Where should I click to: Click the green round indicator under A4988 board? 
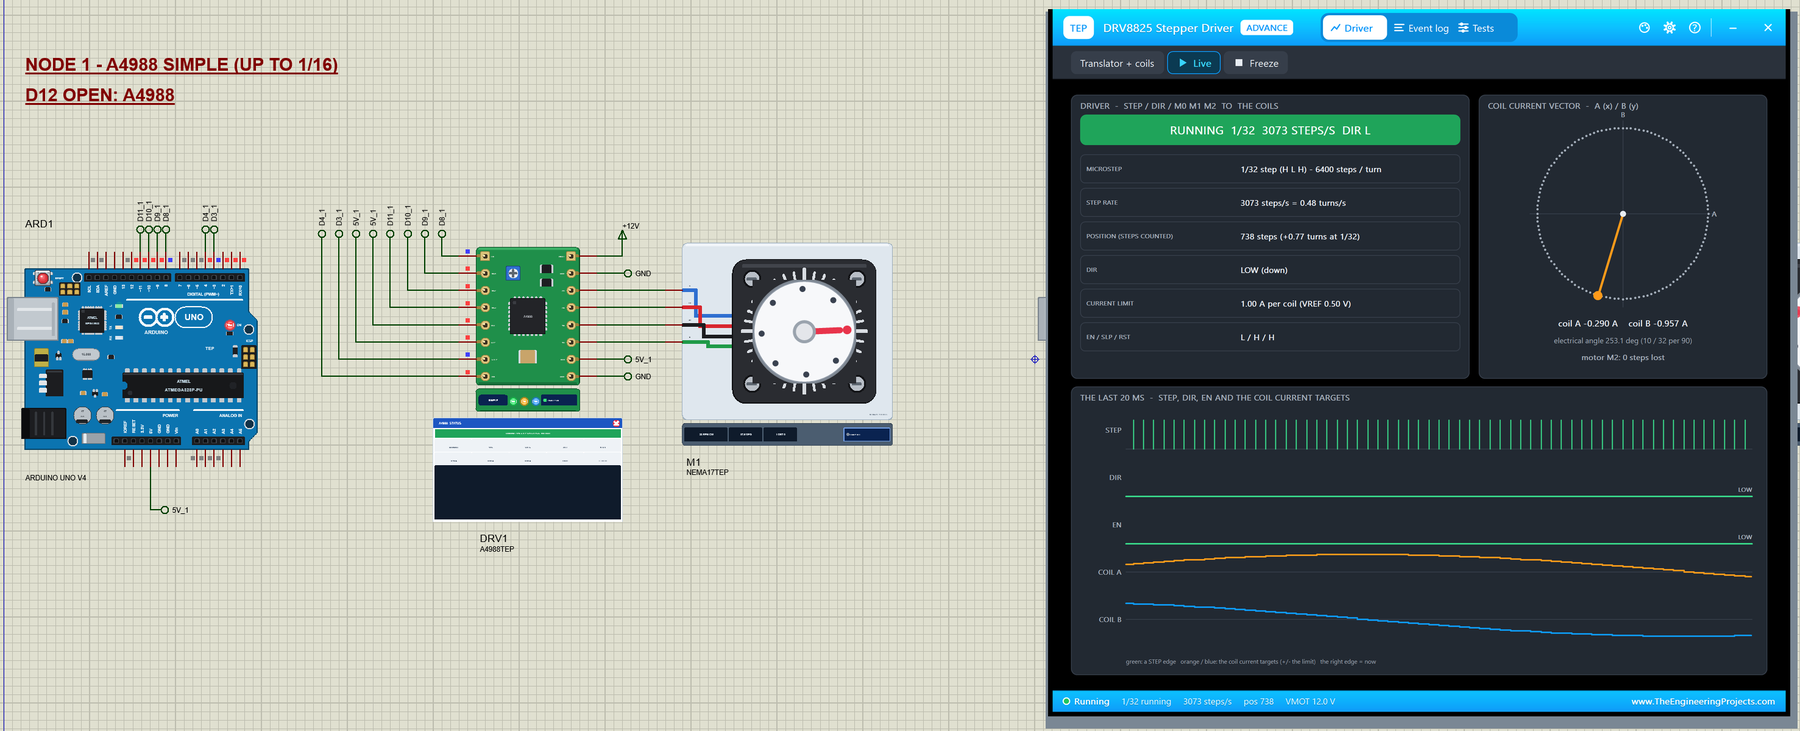coord(514,401)
